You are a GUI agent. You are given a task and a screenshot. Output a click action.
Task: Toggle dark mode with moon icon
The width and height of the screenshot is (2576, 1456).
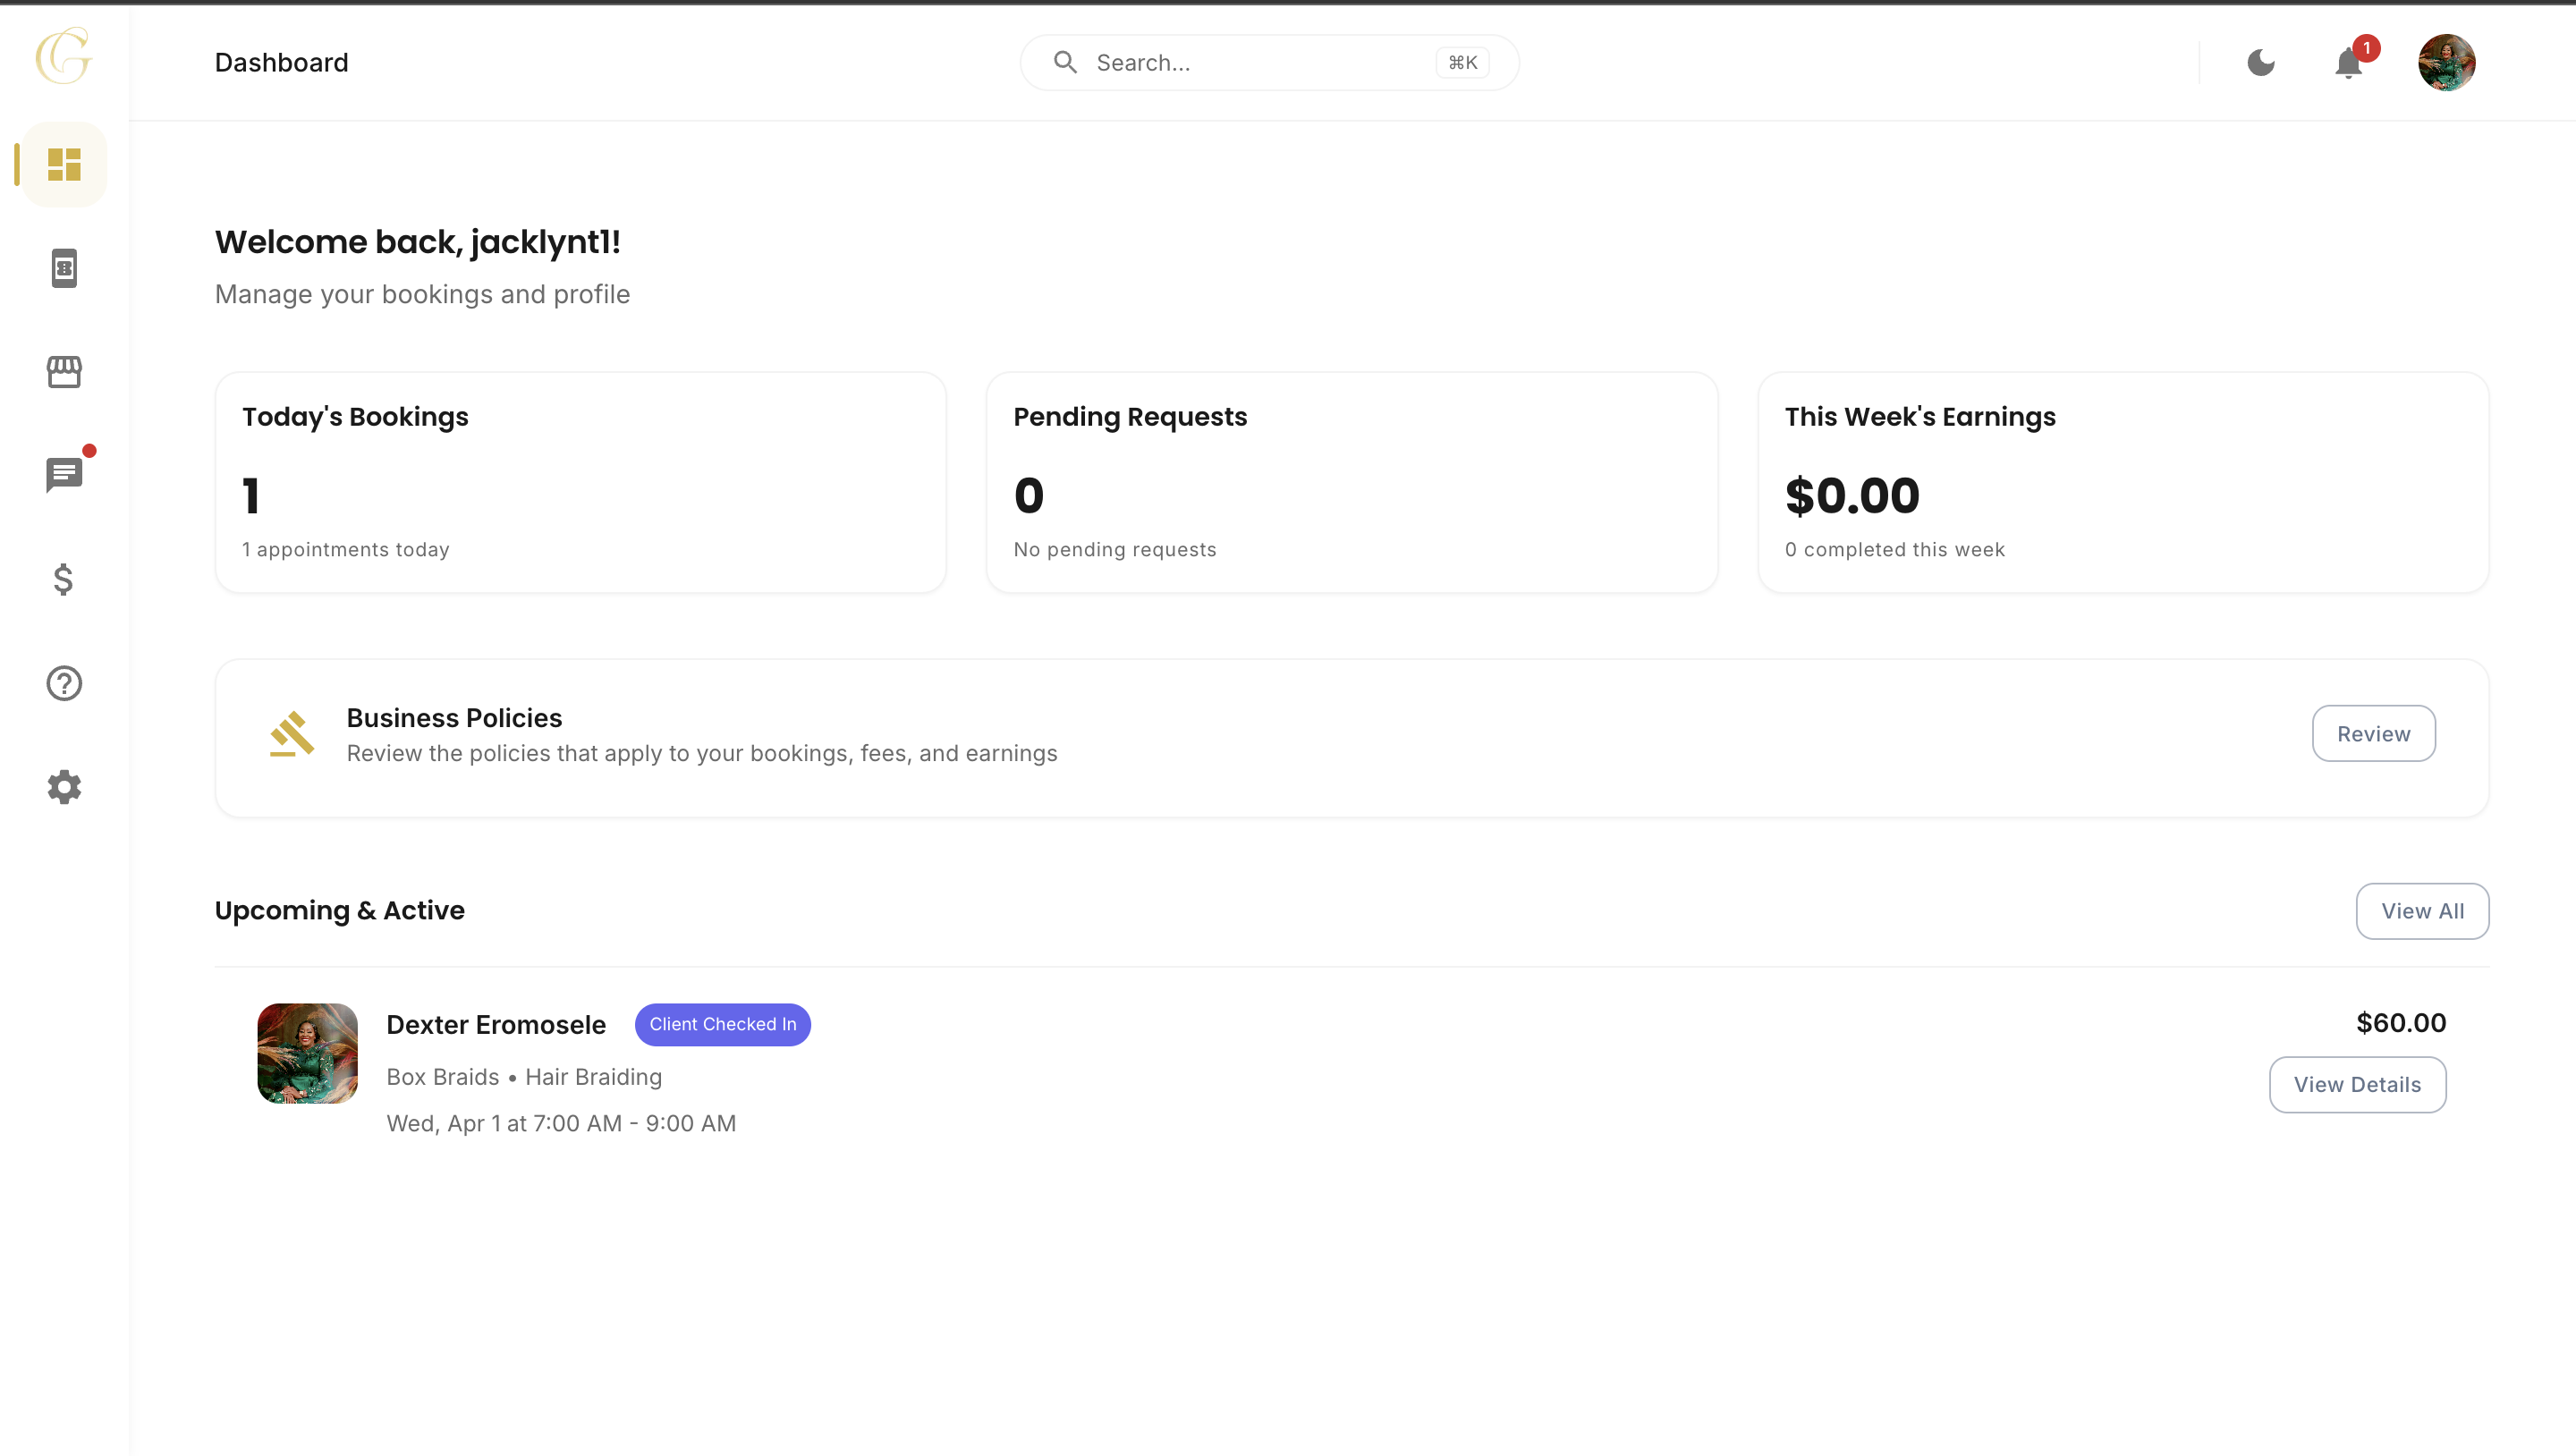click(2260, 63)
